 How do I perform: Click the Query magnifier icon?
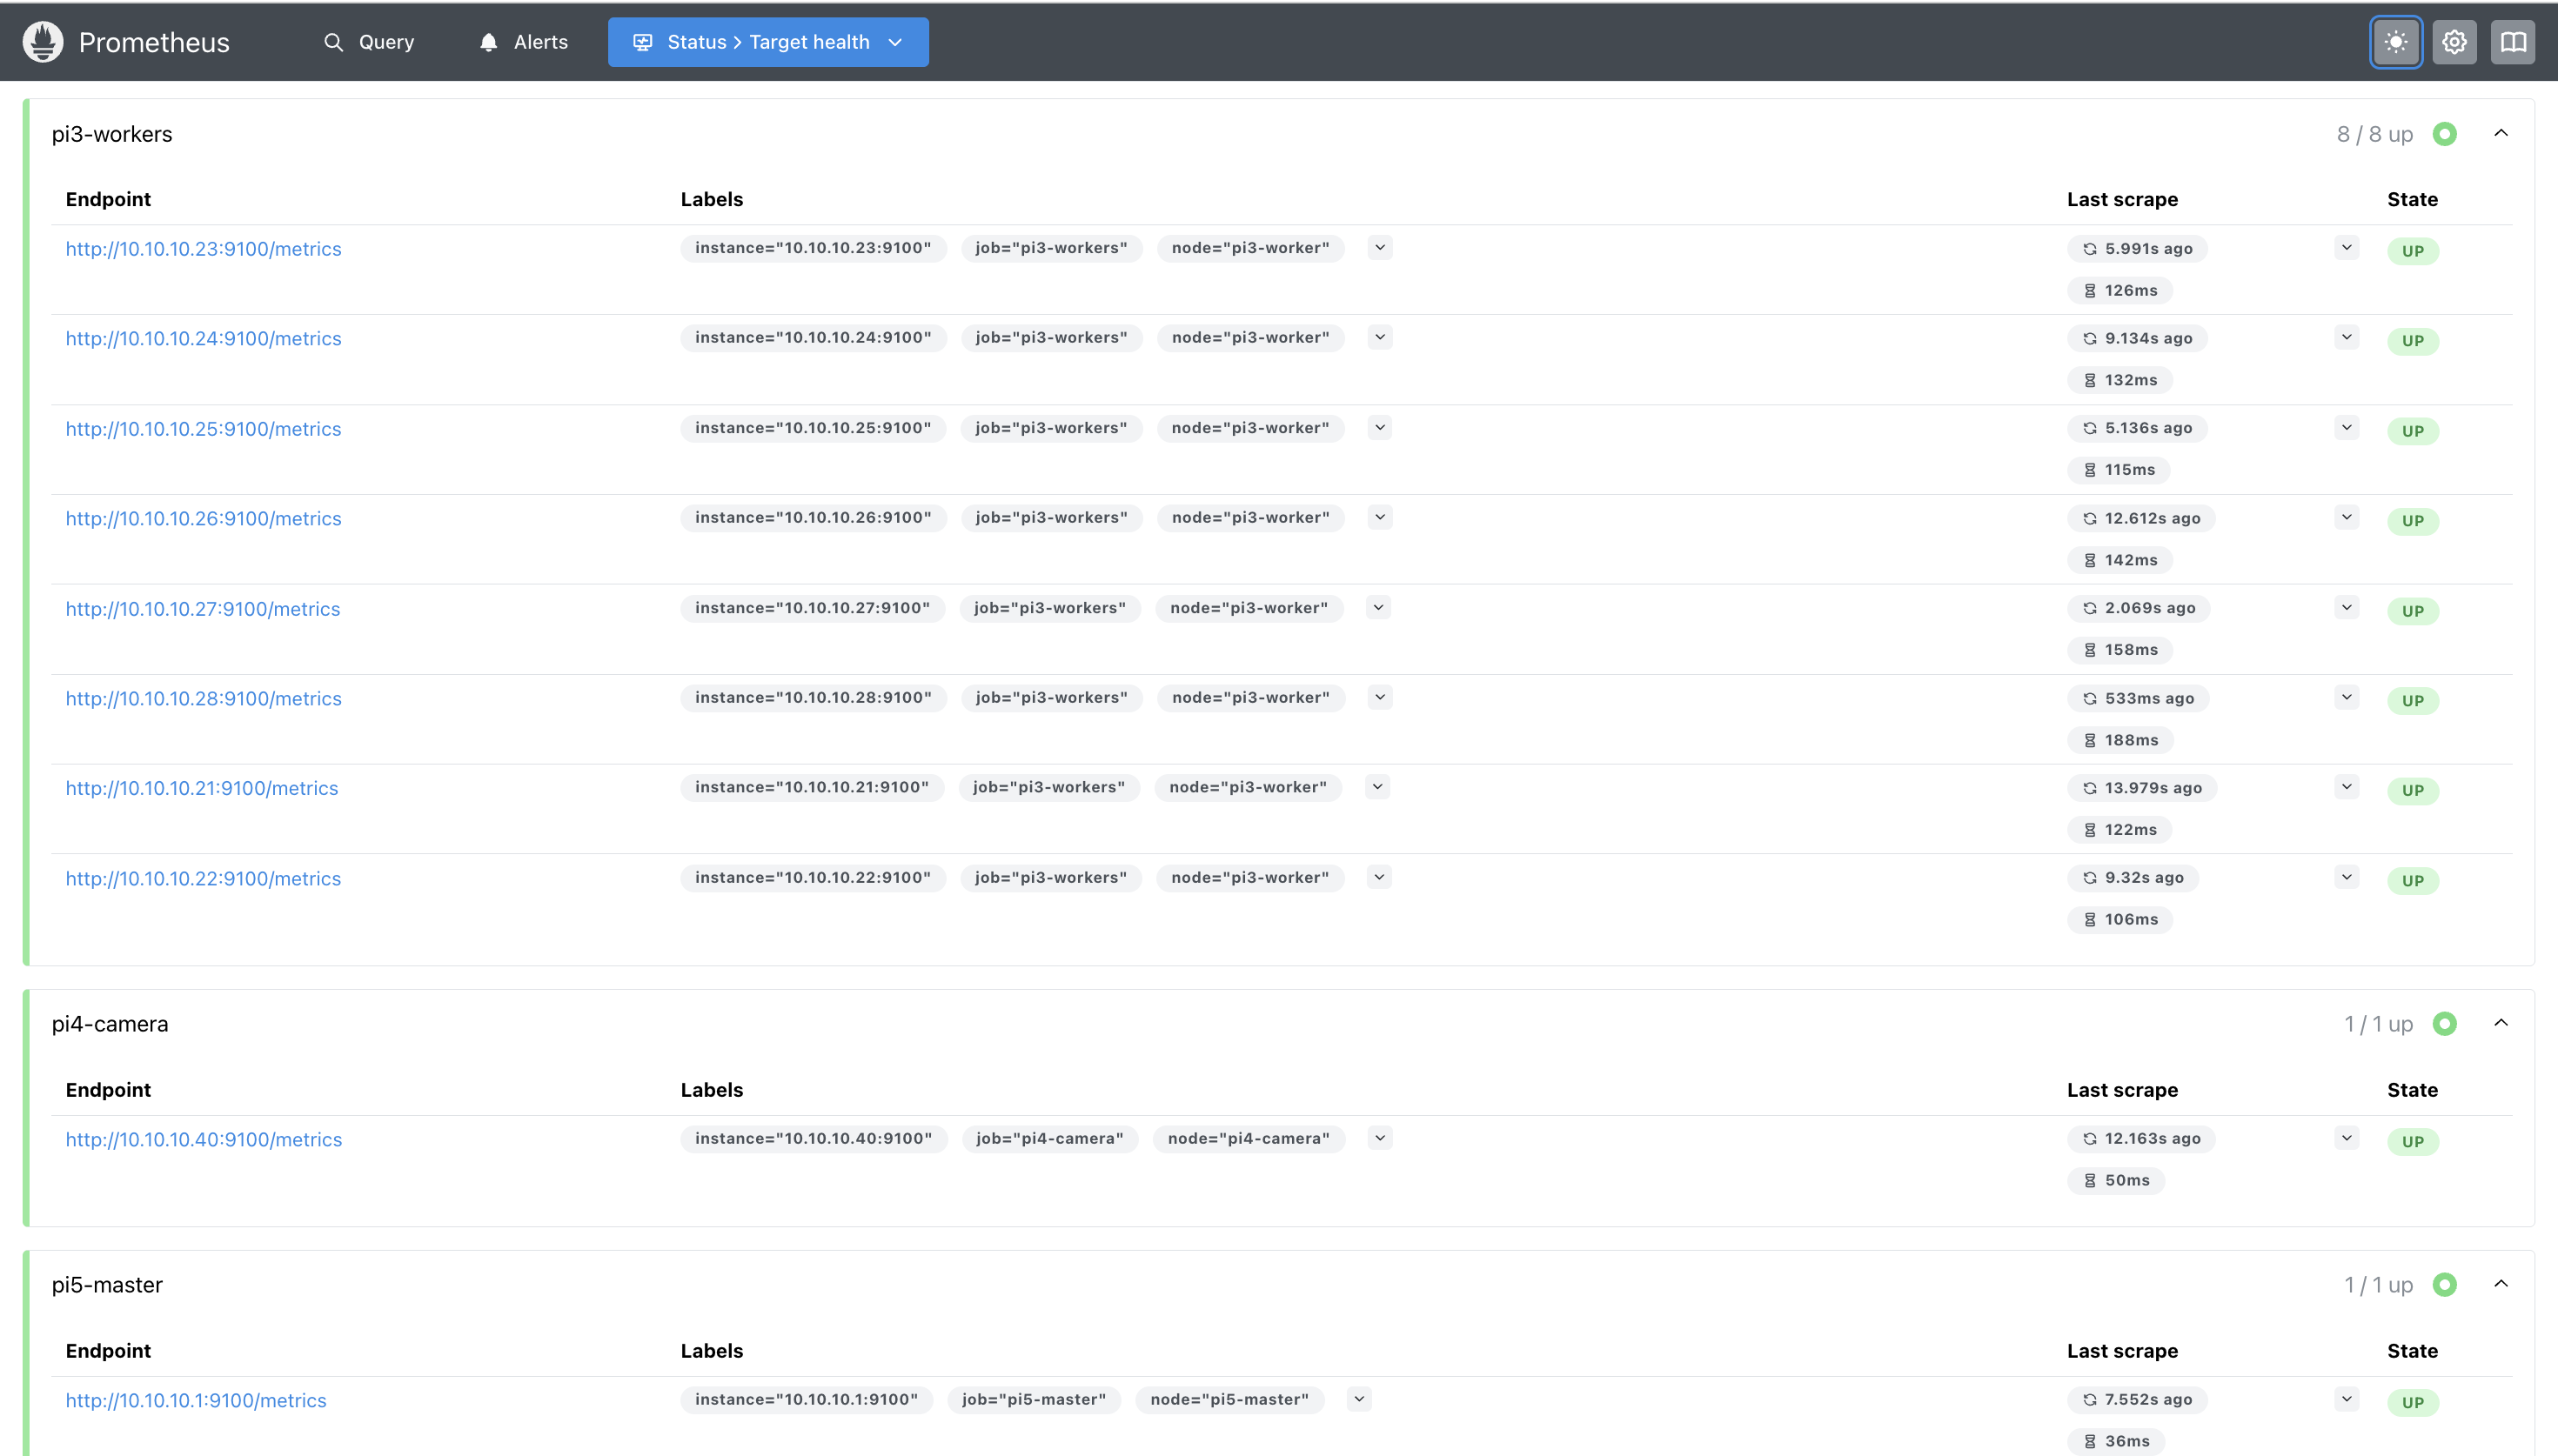(333, 42)
